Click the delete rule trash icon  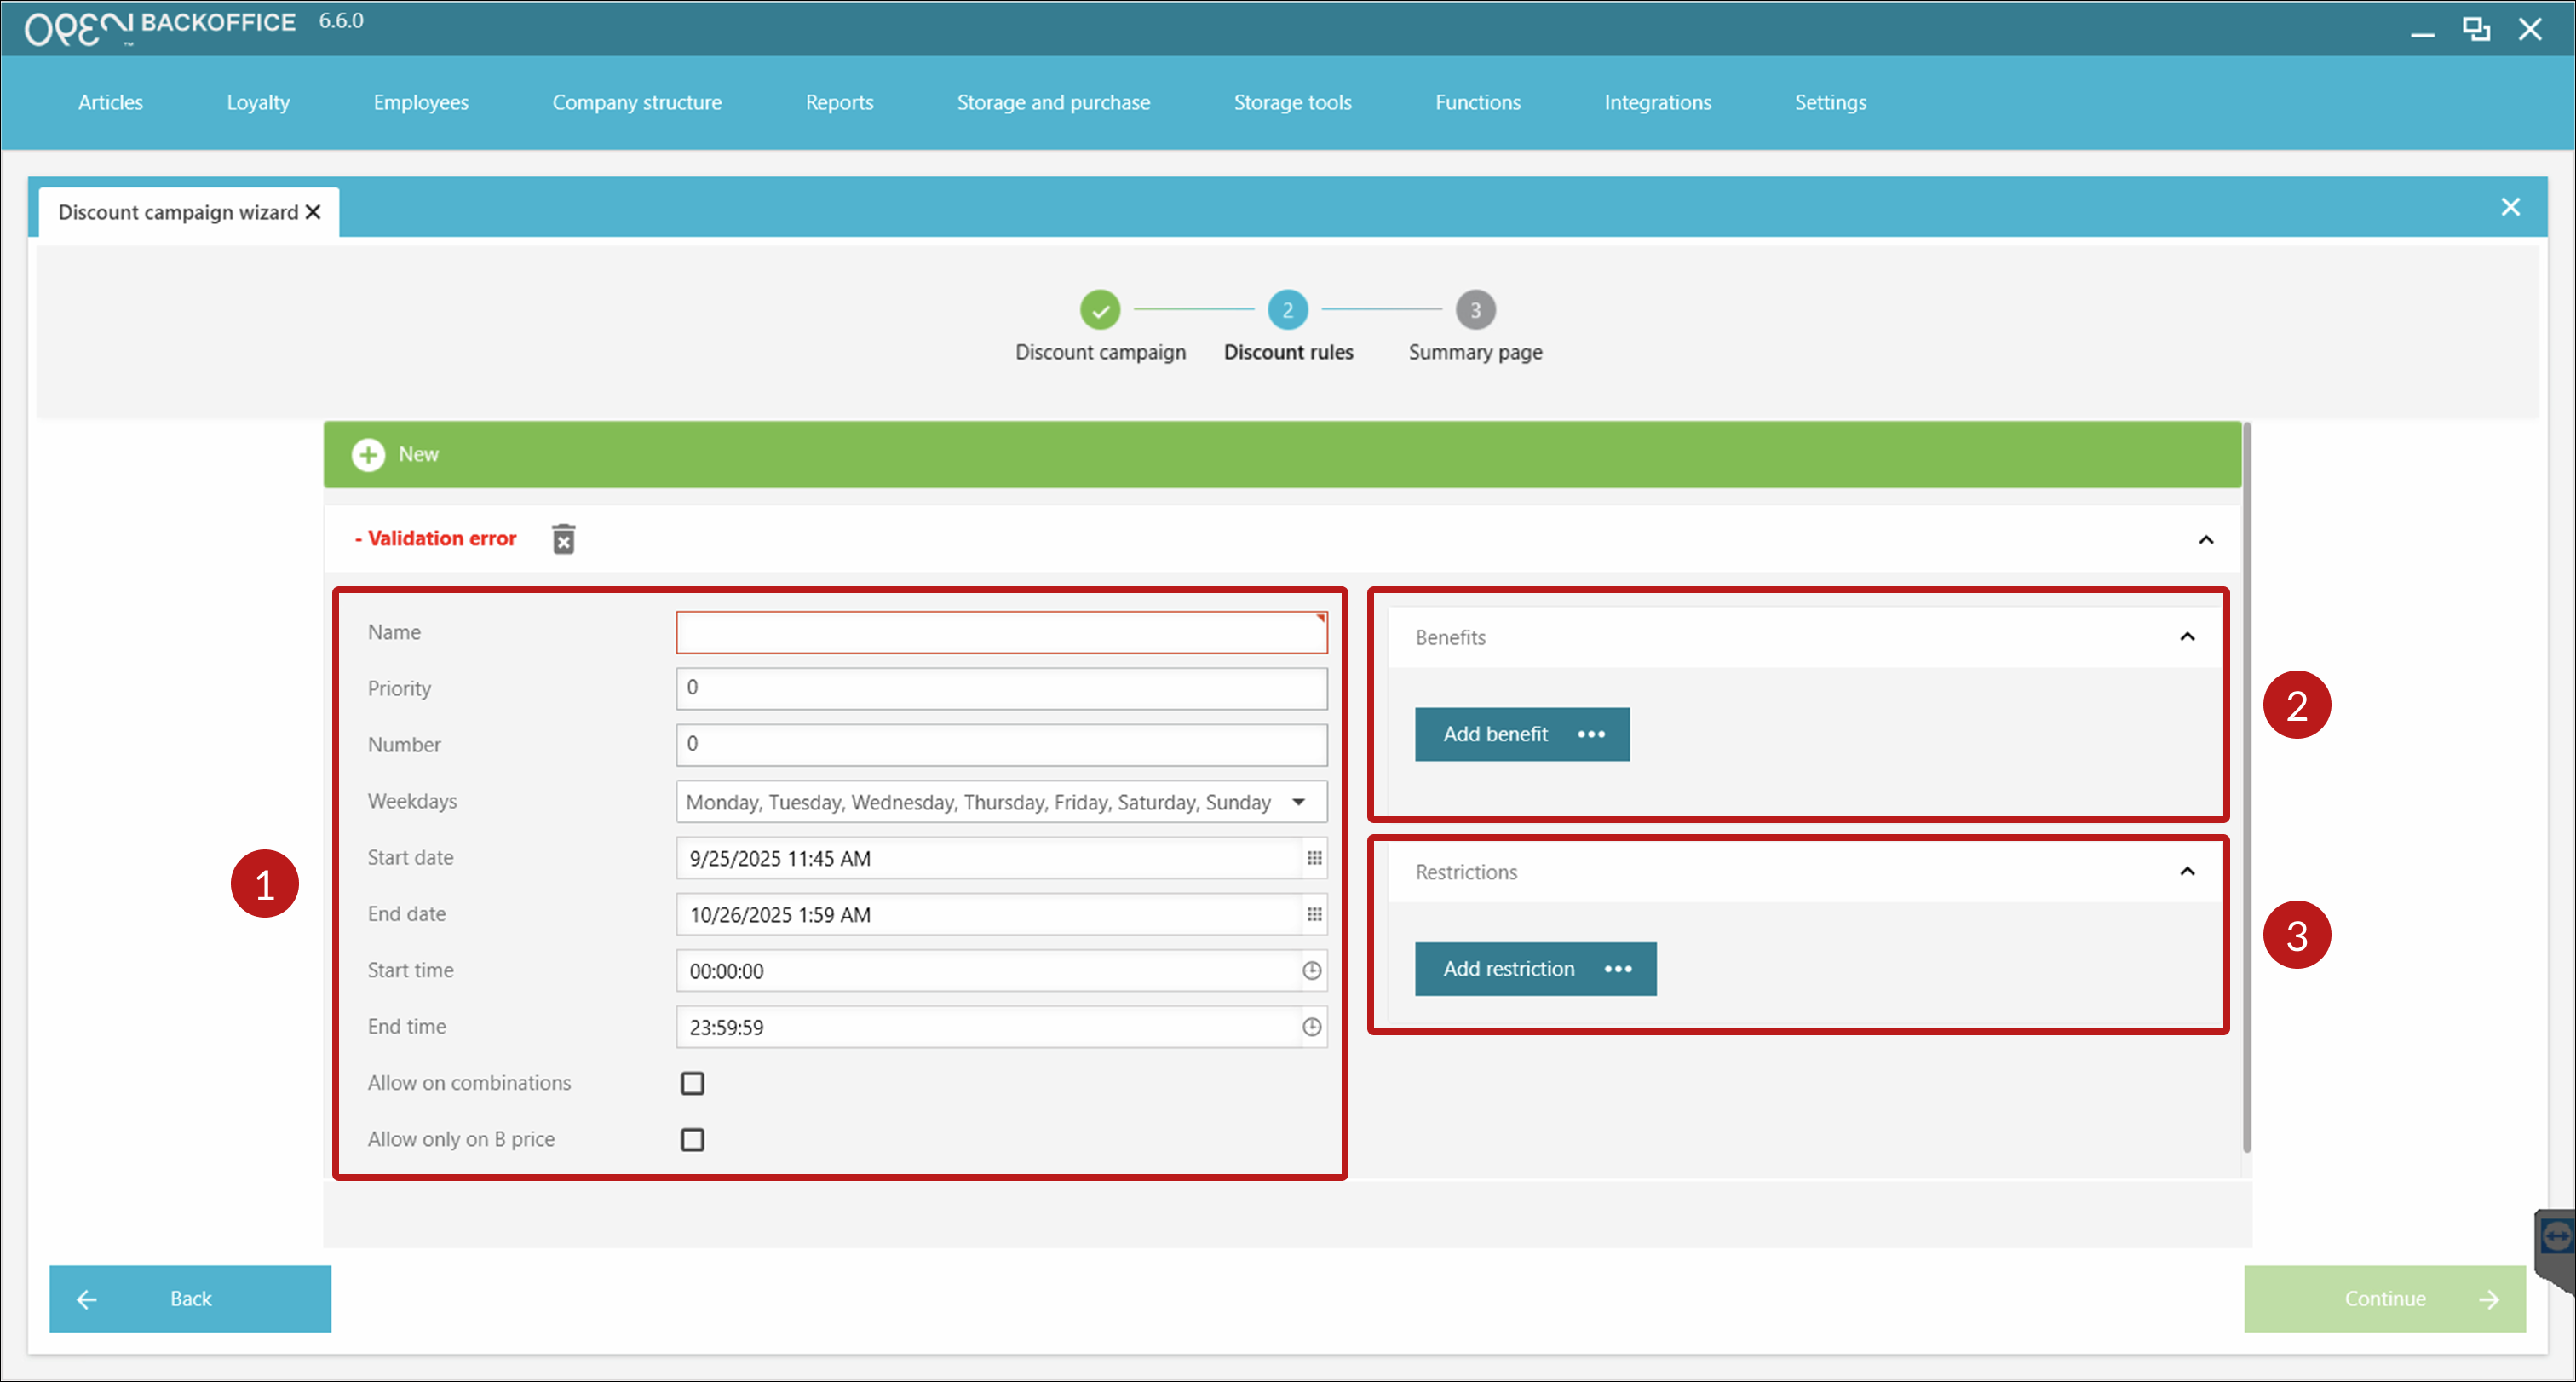(563, 539)
